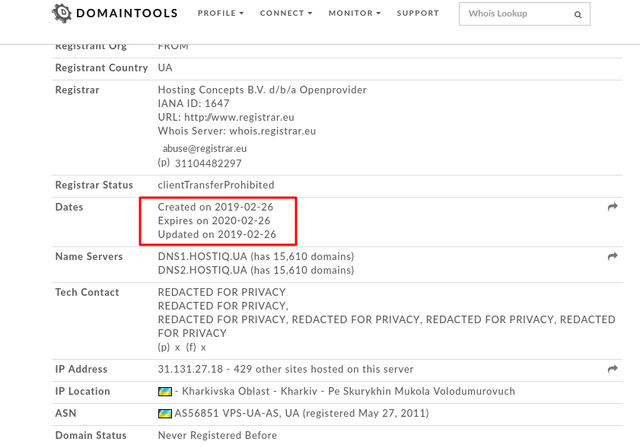The width and height of the screenshot is (640, 447).
Task: Select the 'Created on 2019-02-26' line
Action: pos(216,207)
